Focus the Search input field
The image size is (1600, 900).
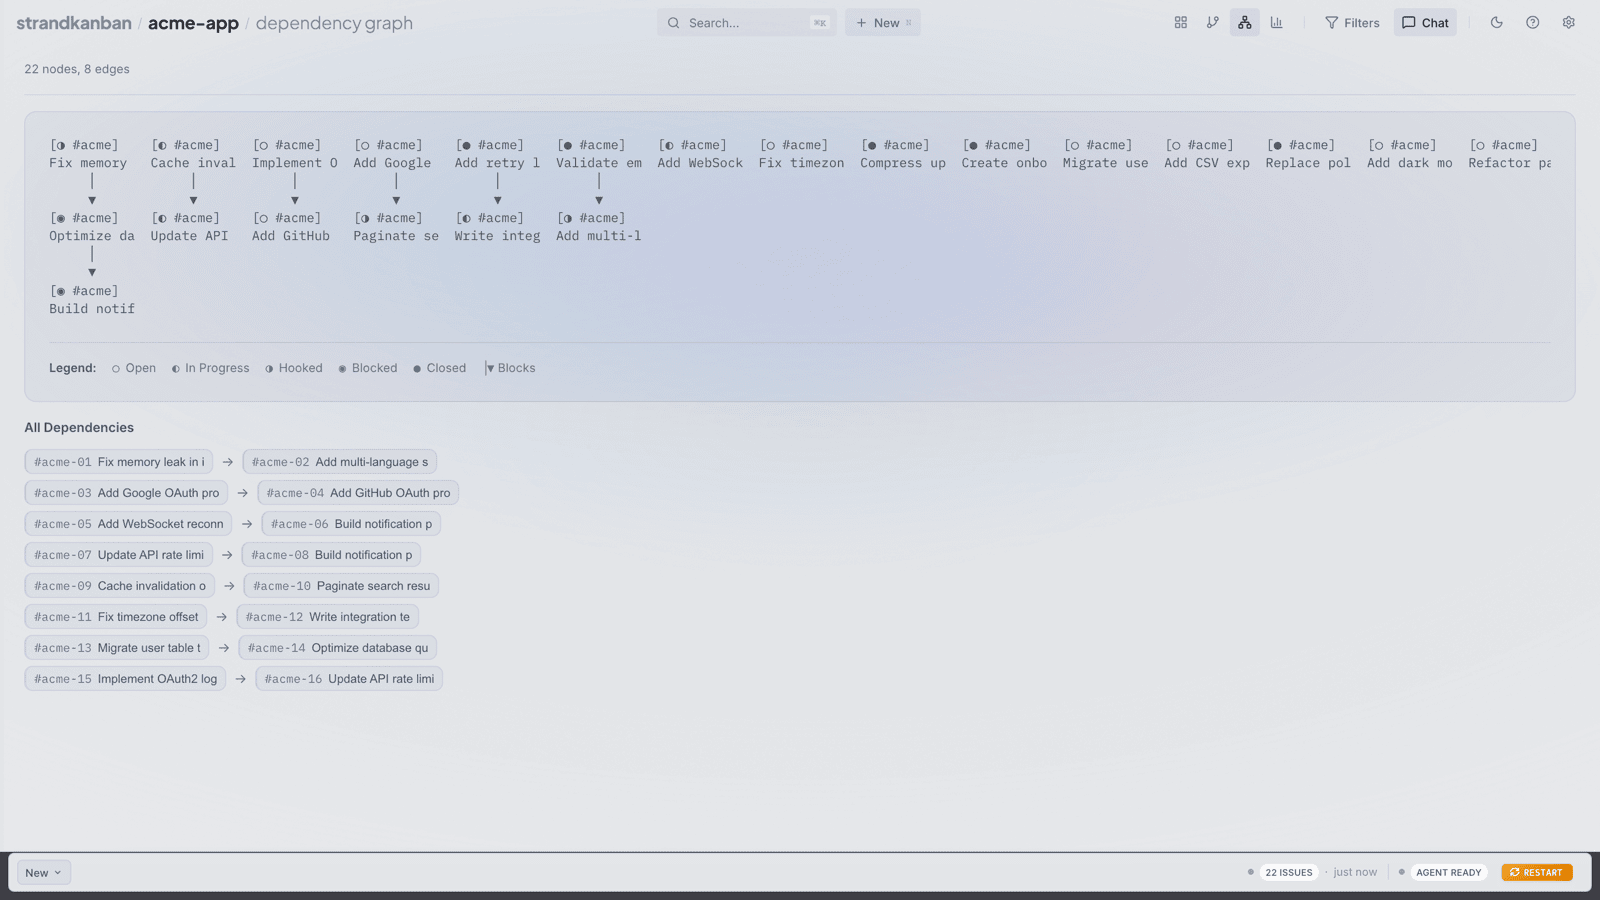pos(745,23)
